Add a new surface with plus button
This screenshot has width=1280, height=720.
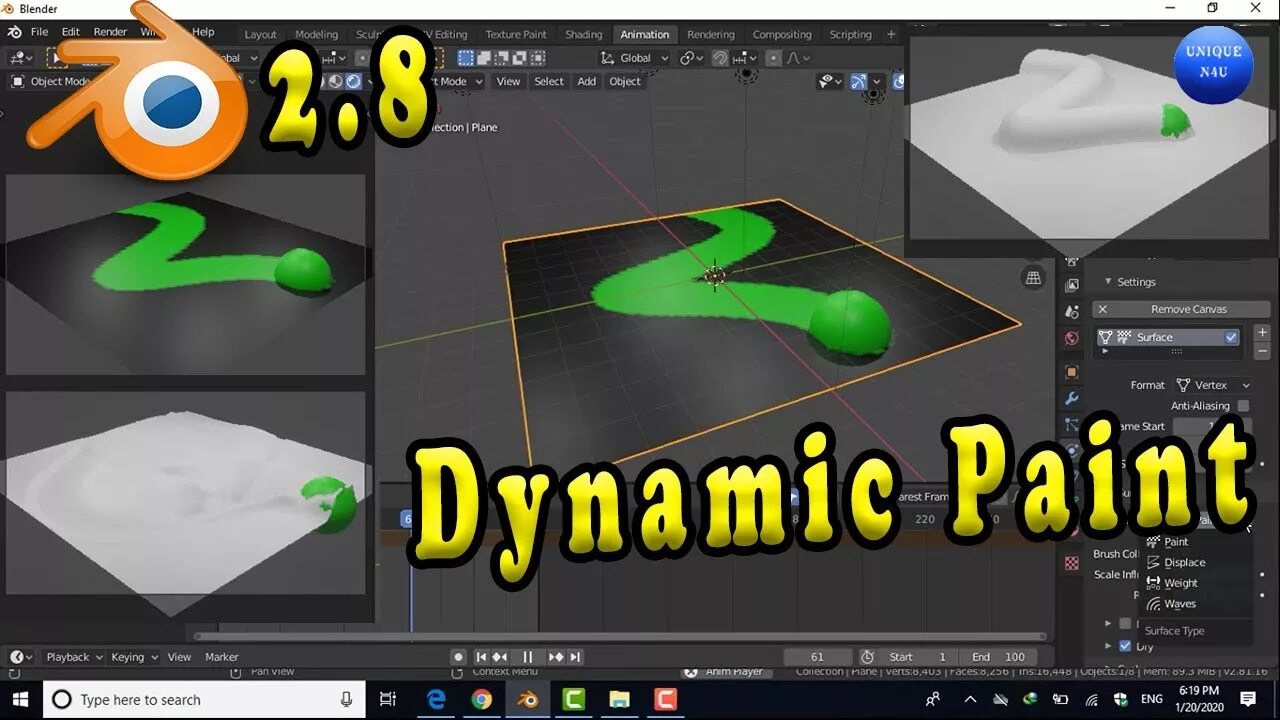(1262, 332)
